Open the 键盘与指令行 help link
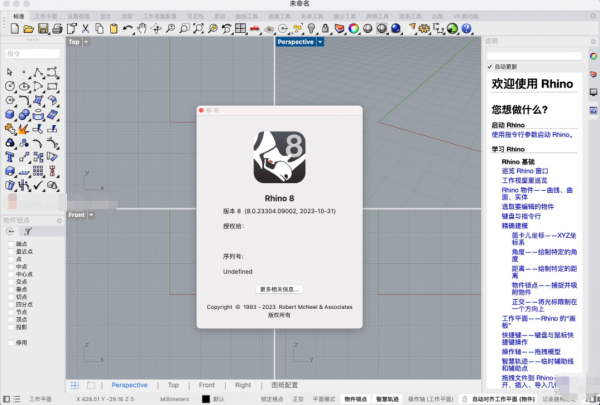 click(x=521, y=216)
